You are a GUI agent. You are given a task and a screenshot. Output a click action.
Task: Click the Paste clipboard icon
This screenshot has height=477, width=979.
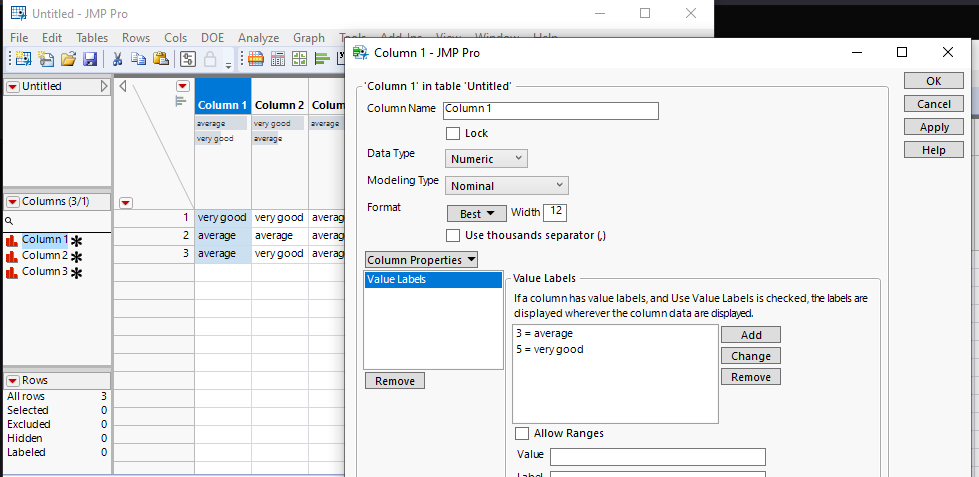160,60
